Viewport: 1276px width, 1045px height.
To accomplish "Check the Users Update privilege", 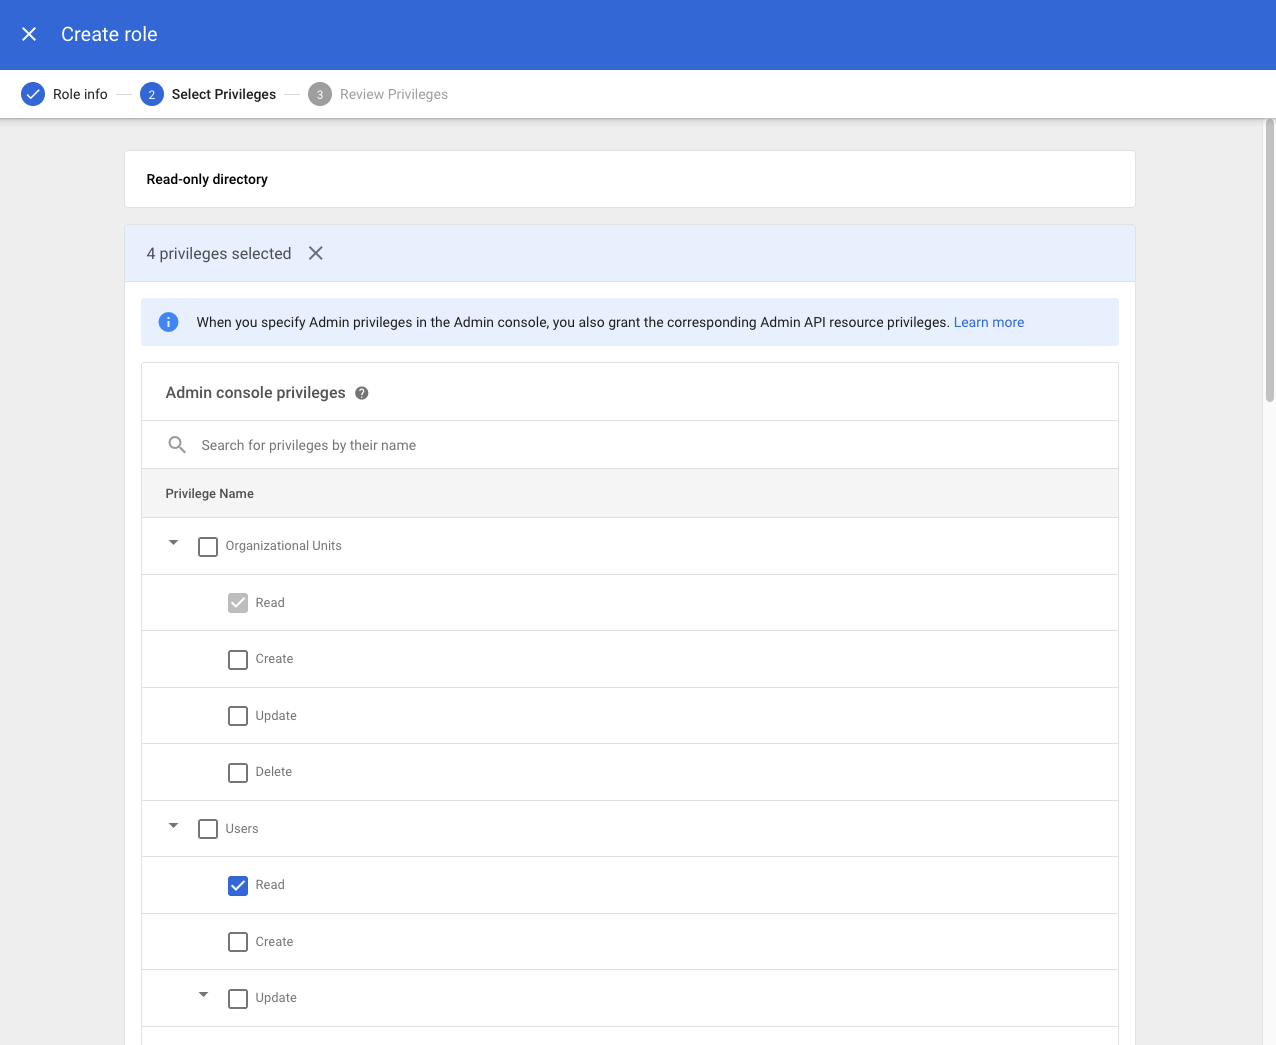I will point(238,999).
